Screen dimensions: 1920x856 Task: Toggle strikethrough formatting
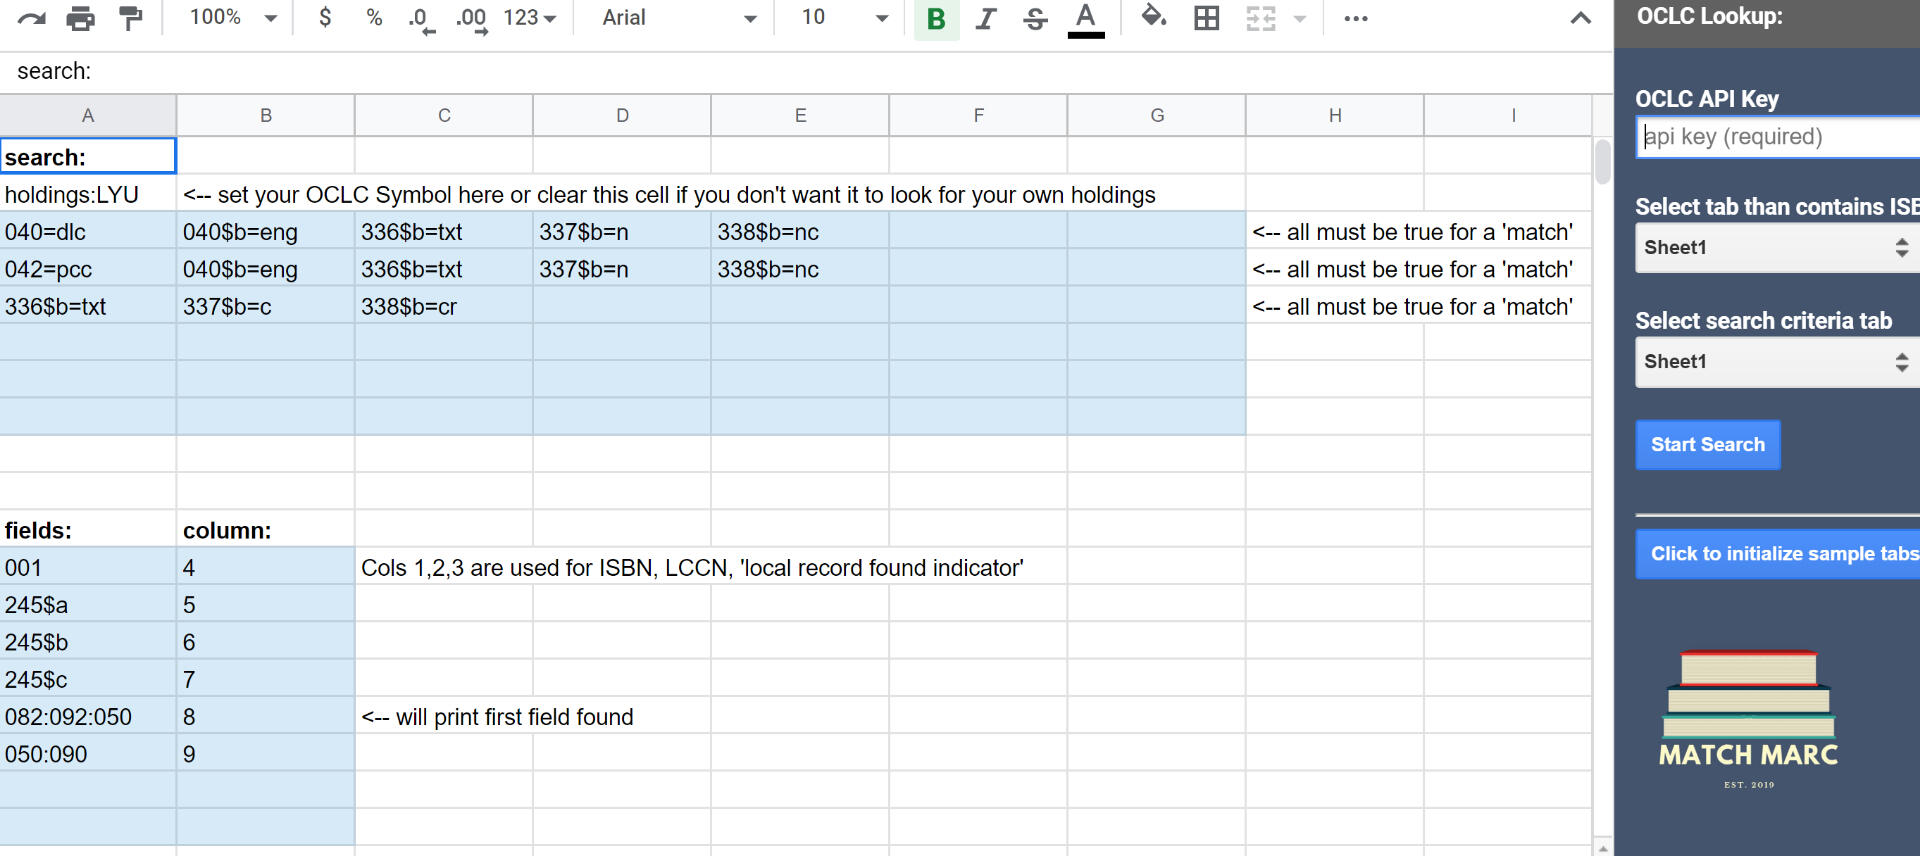pyautogui.click(x=1036, y=19)
